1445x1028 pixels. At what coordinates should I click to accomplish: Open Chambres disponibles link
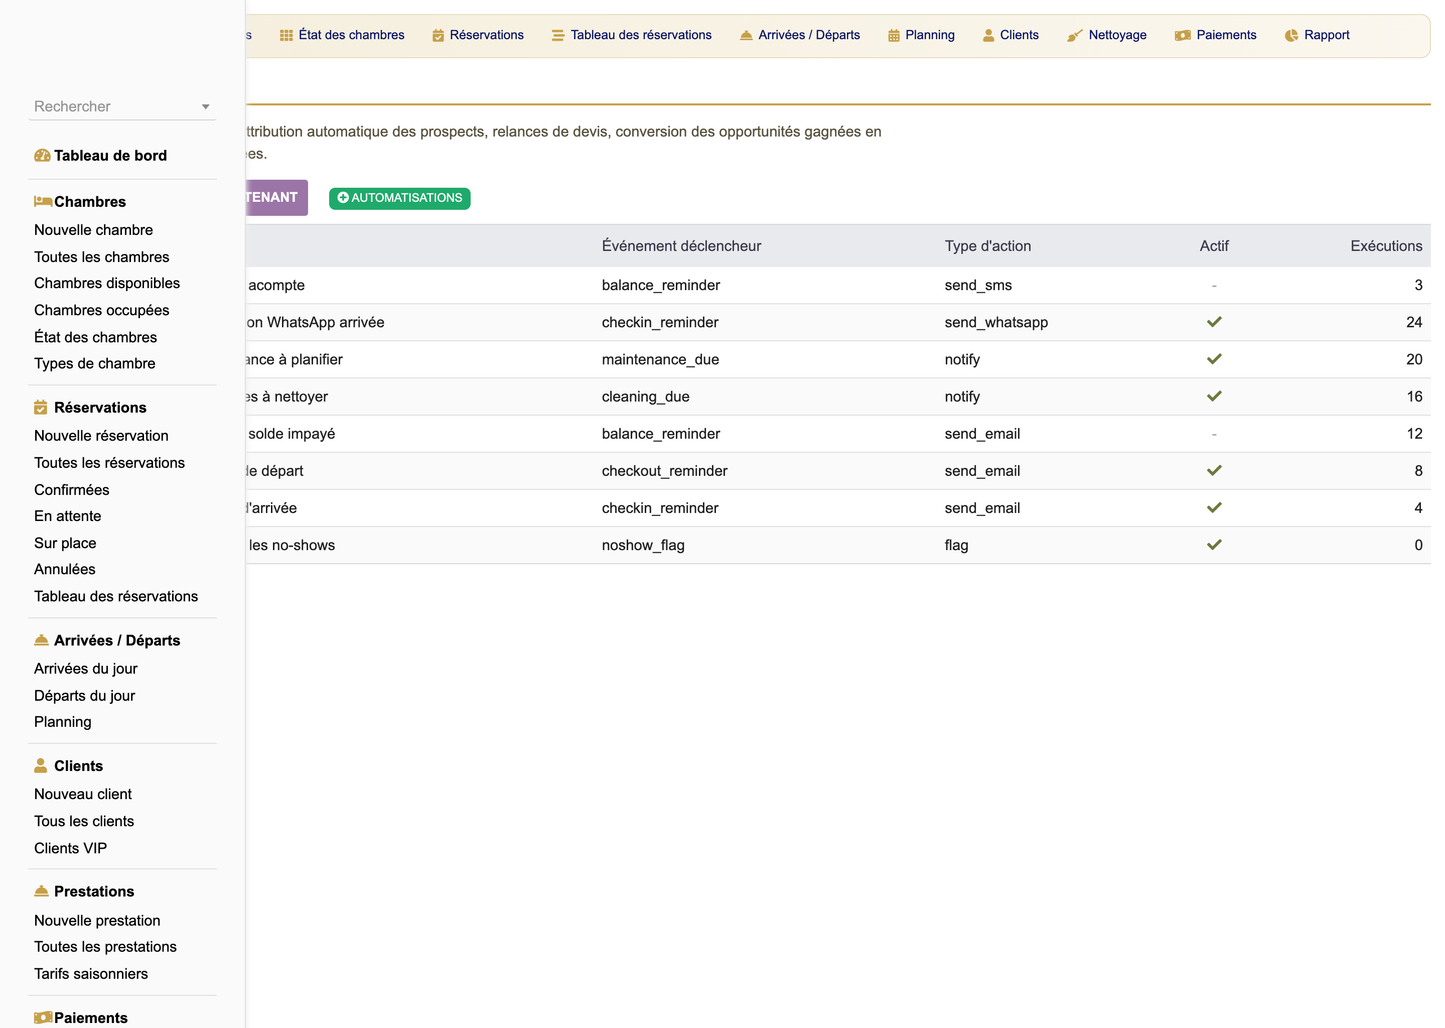(x=107, y=283)
